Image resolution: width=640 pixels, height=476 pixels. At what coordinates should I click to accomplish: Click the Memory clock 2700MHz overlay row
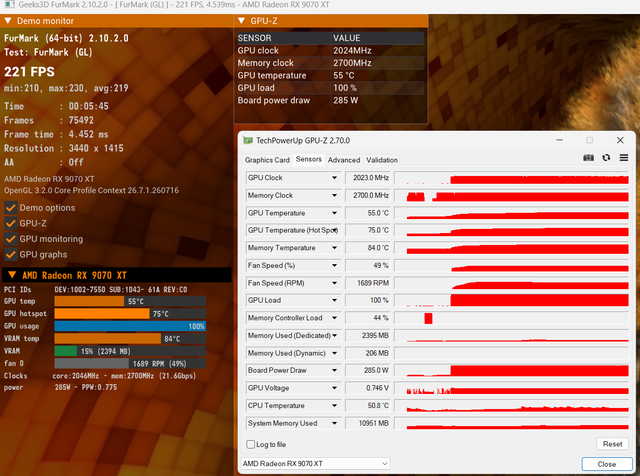(x=331, y=63)
